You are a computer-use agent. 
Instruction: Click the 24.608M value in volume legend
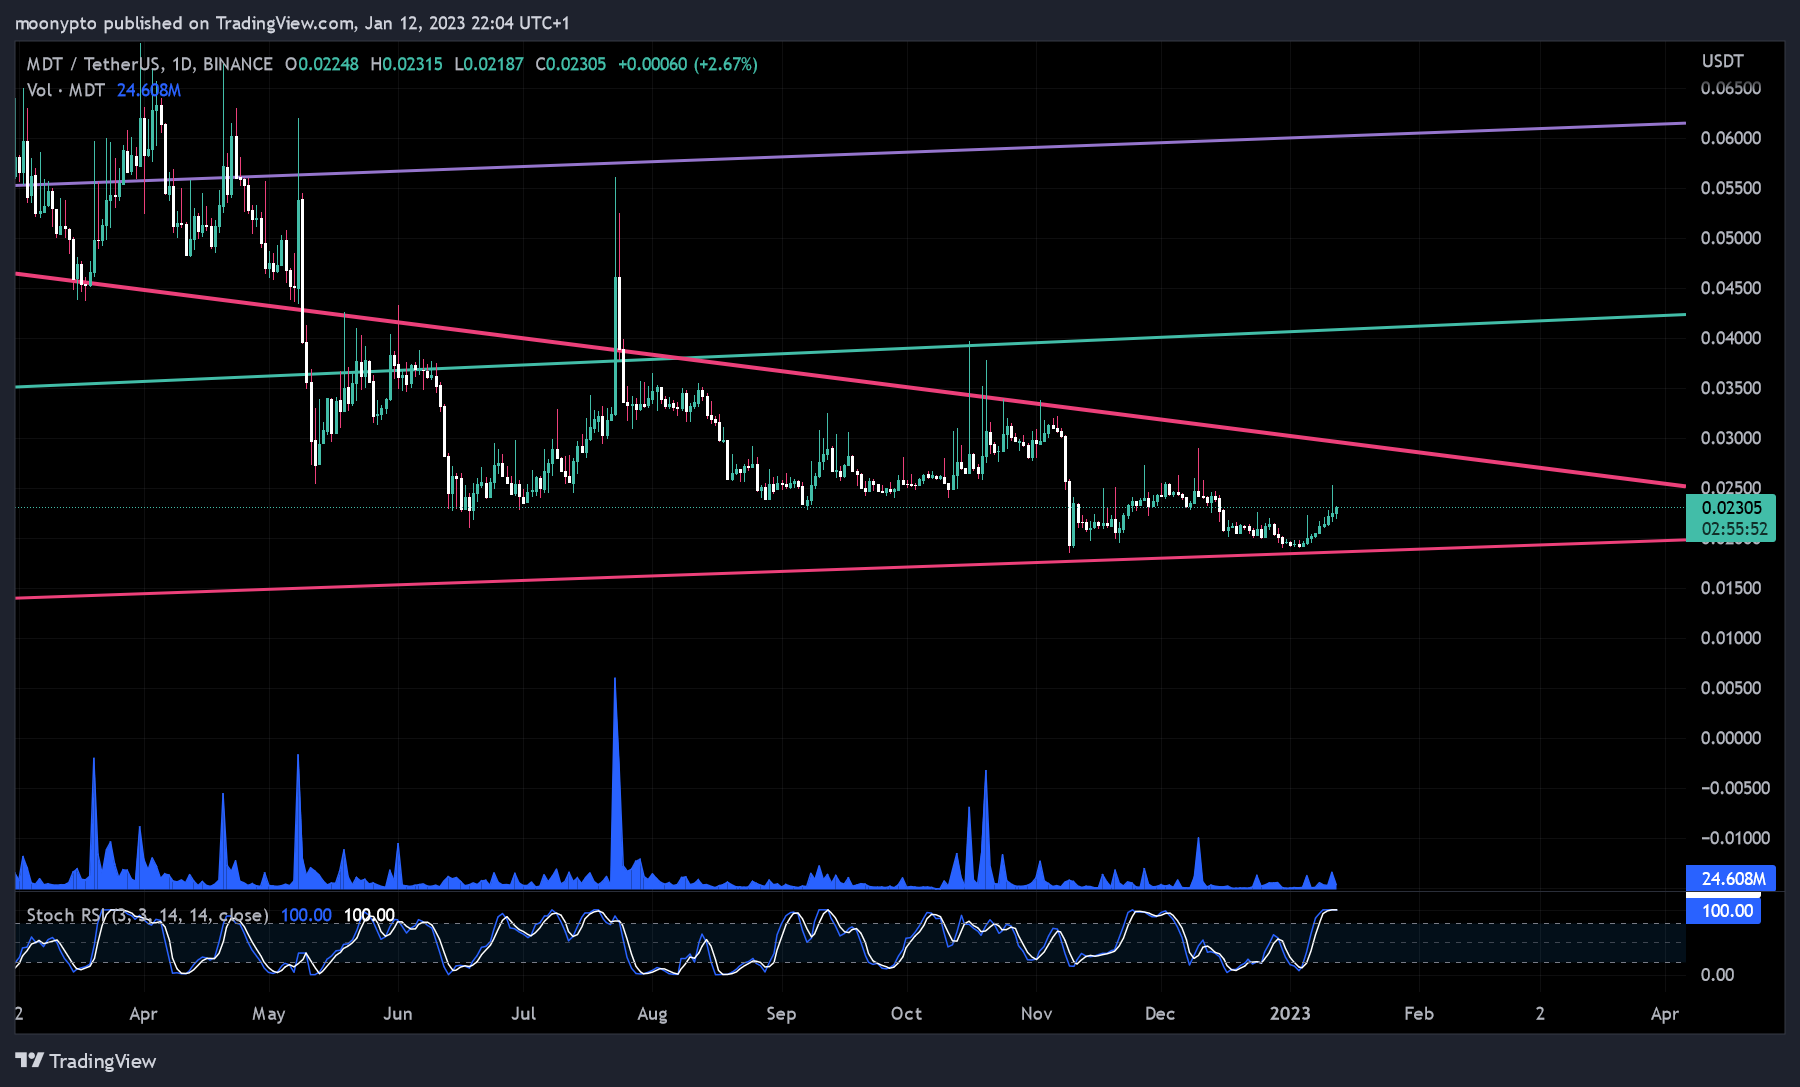click(149, 90)
